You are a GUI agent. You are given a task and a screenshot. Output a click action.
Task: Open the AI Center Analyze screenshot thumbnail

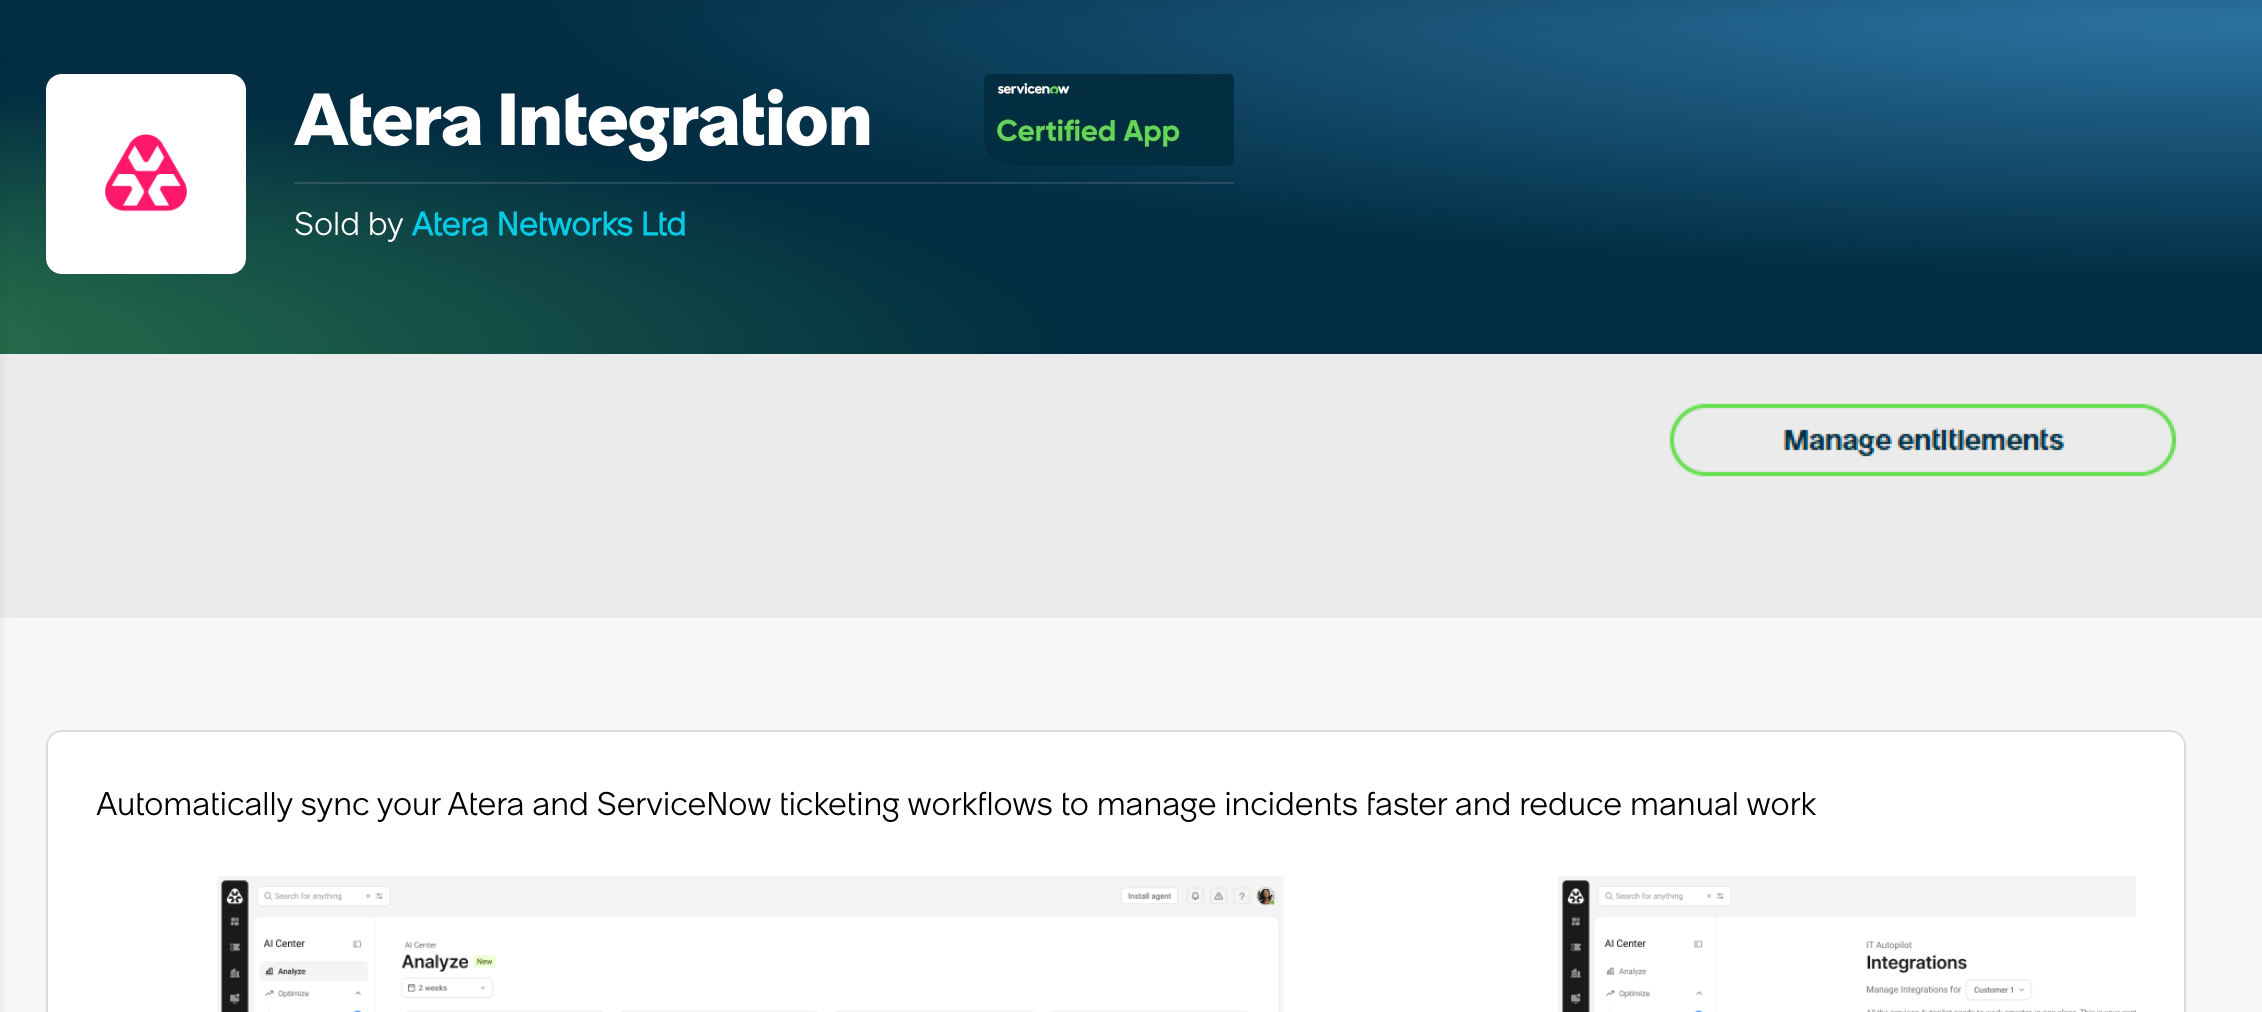tap(750, 944)
